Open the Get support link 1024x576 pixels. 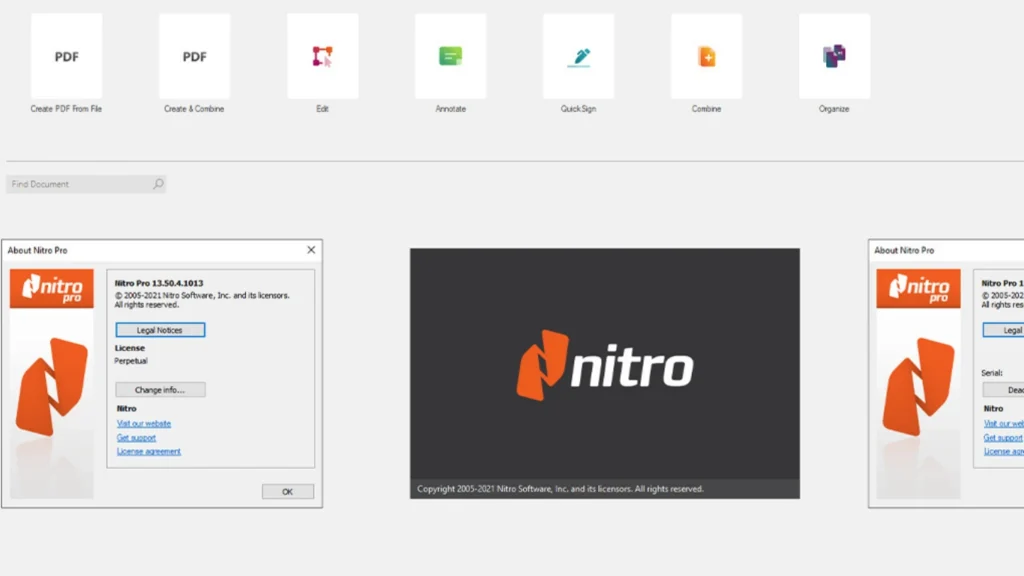[x=136, y=437]
